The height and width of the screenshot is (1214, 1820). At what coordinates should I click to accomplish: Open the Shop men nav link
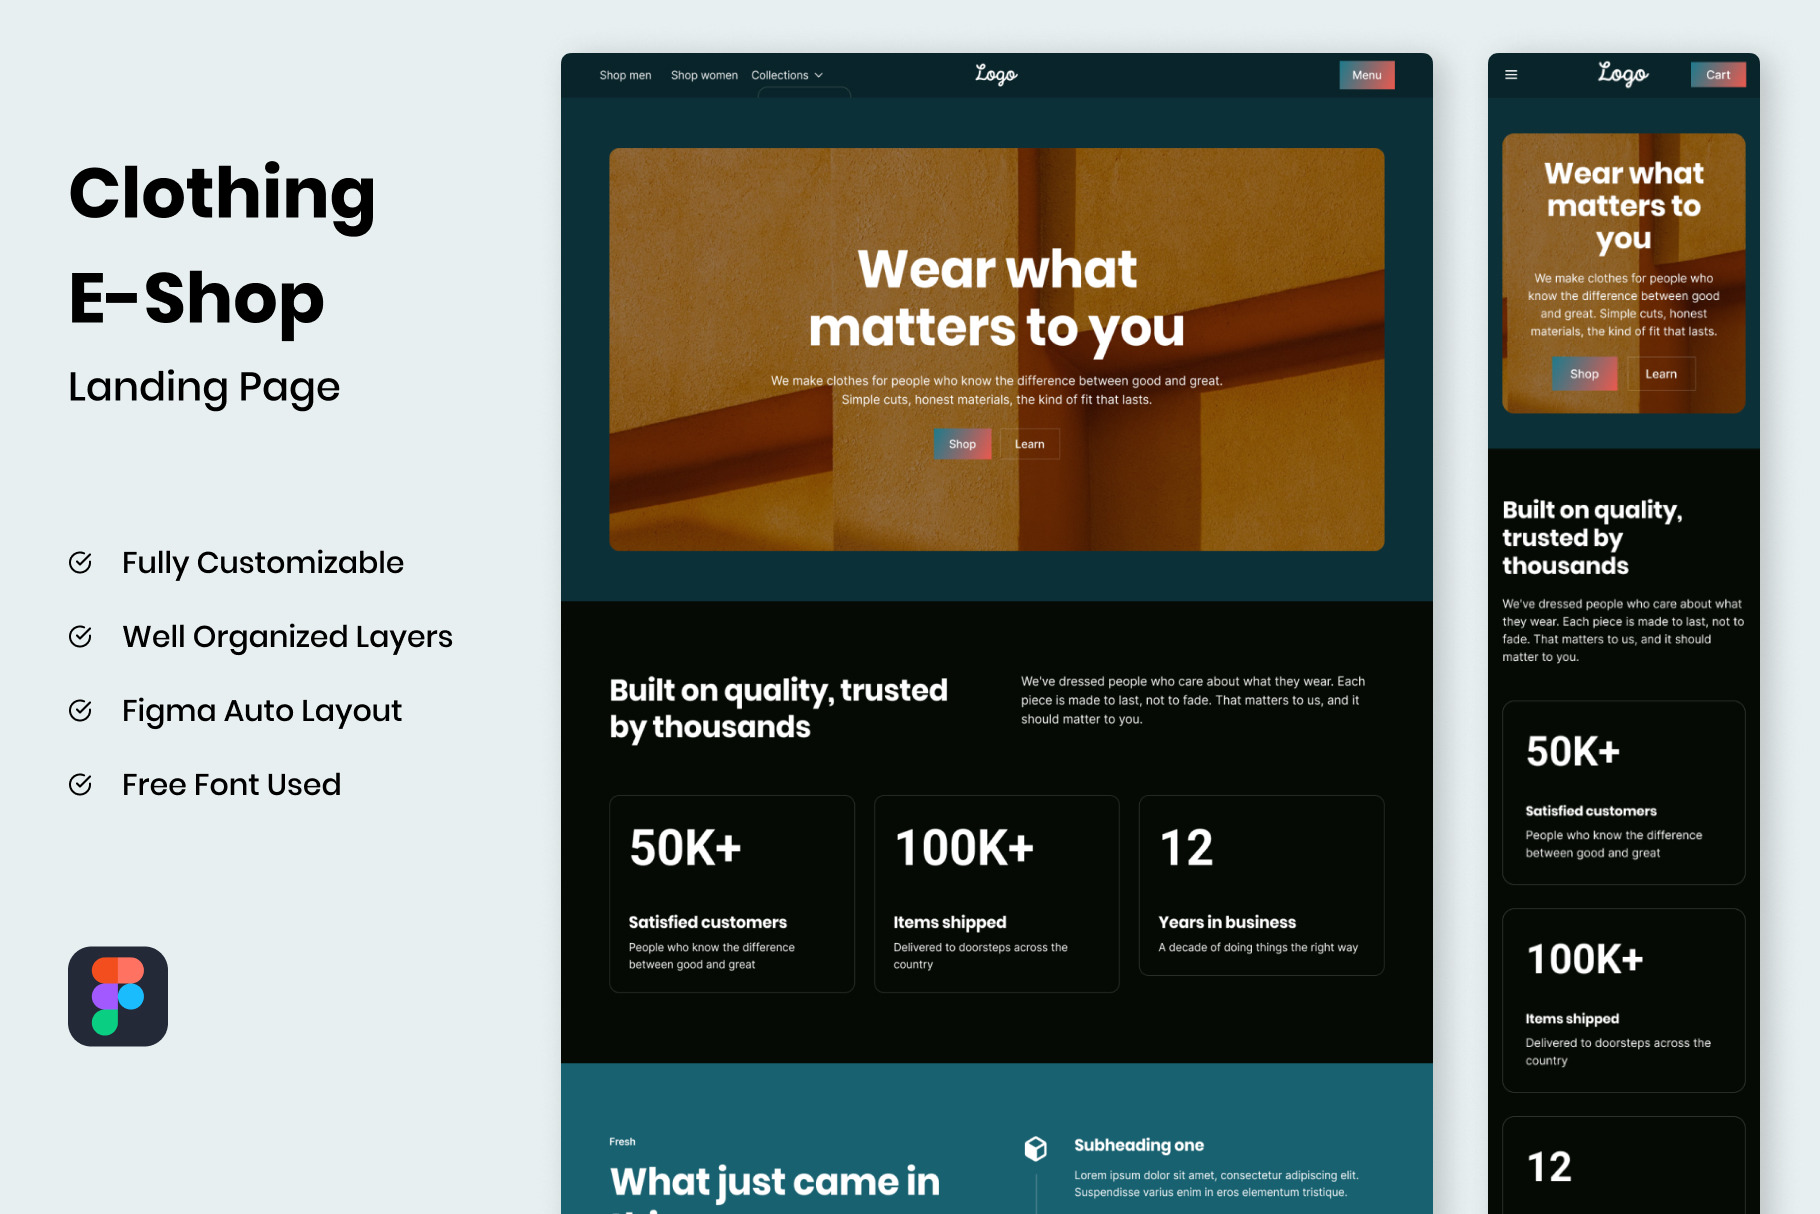(x=625, y=76)
